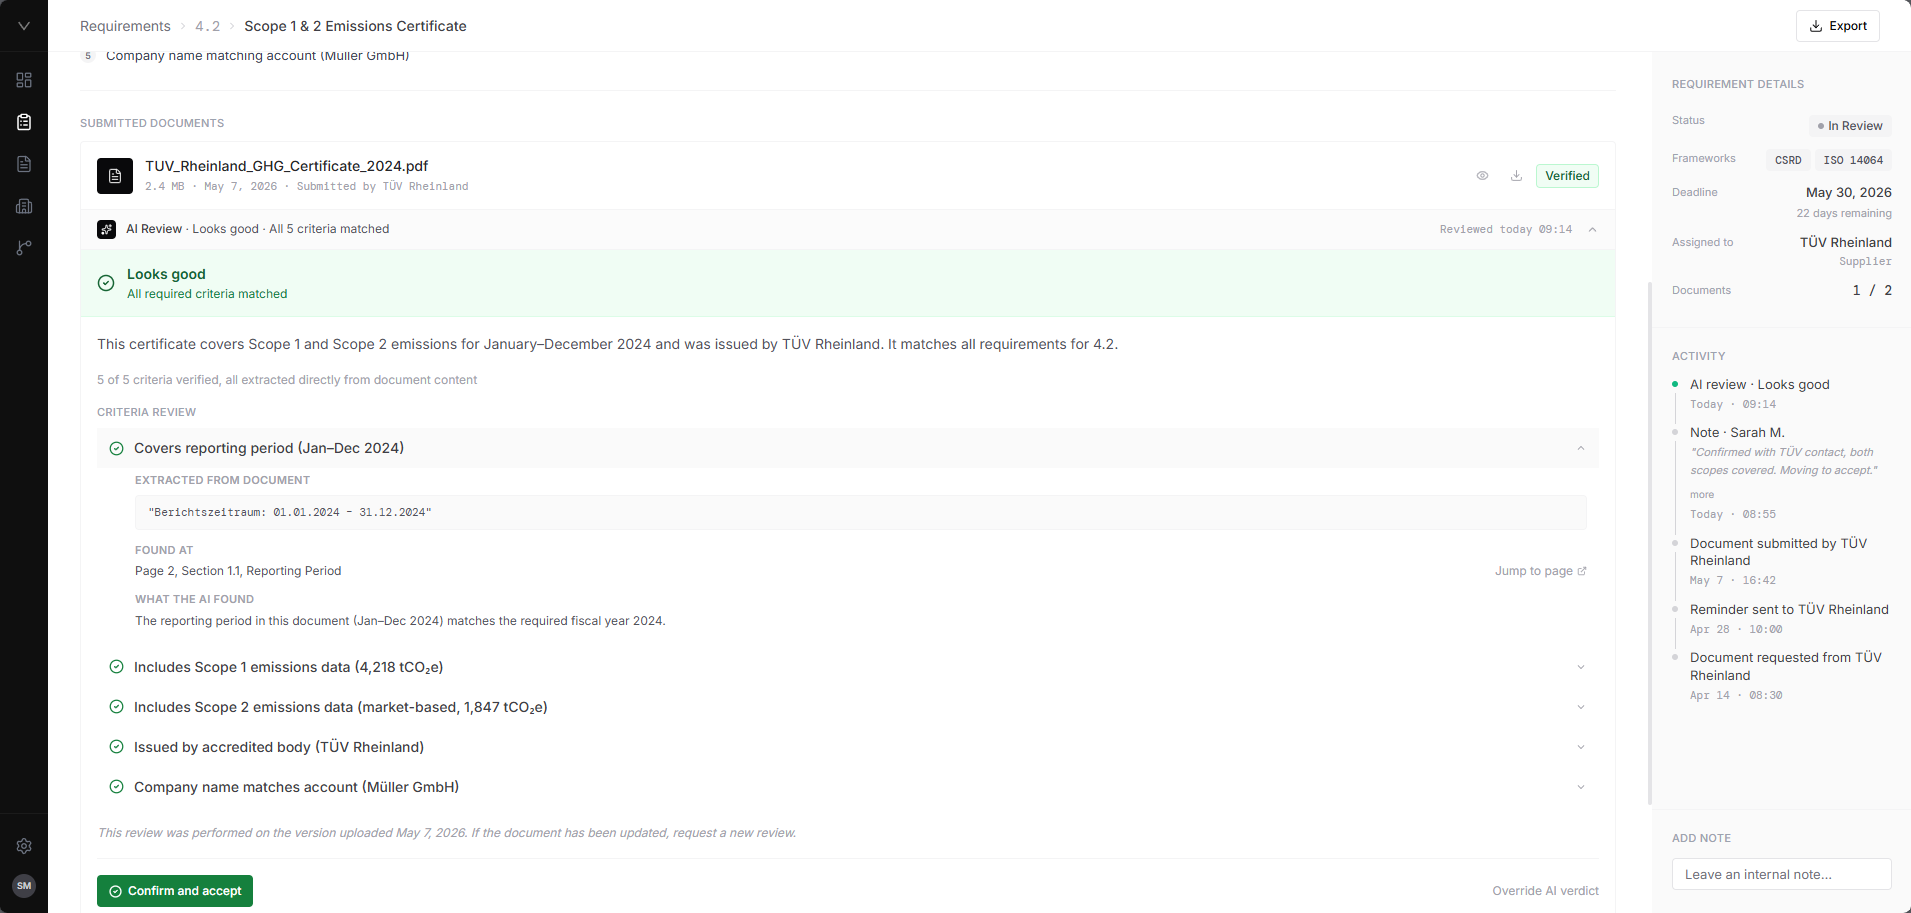
Task: Override AI verdict
Action: click(x=1545, y=891)
